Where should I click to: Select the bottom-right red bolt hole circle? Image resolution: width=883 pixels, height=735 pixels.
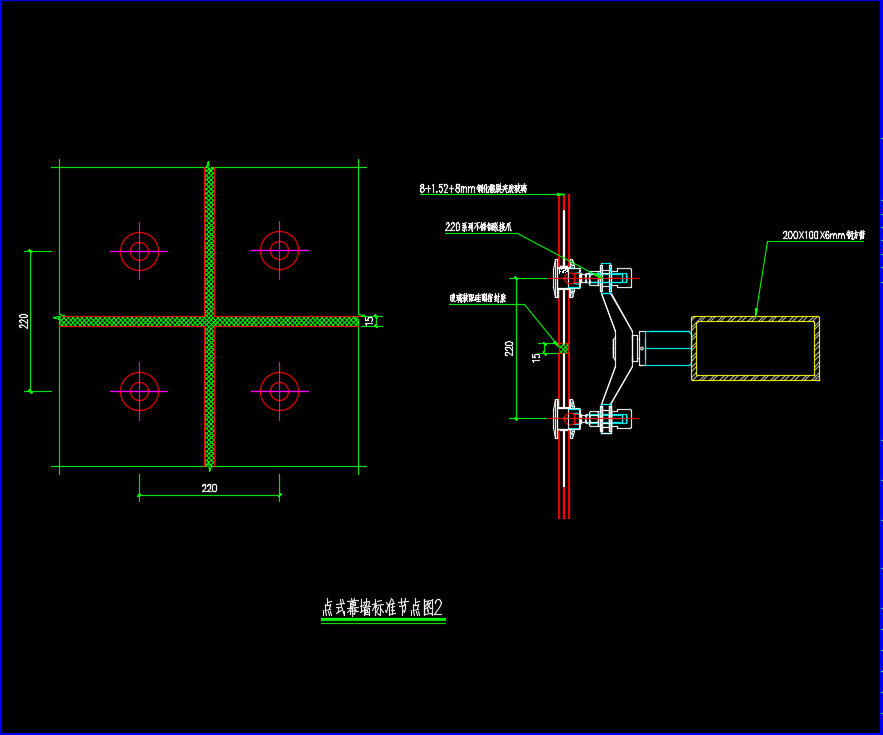coord(279,391)
